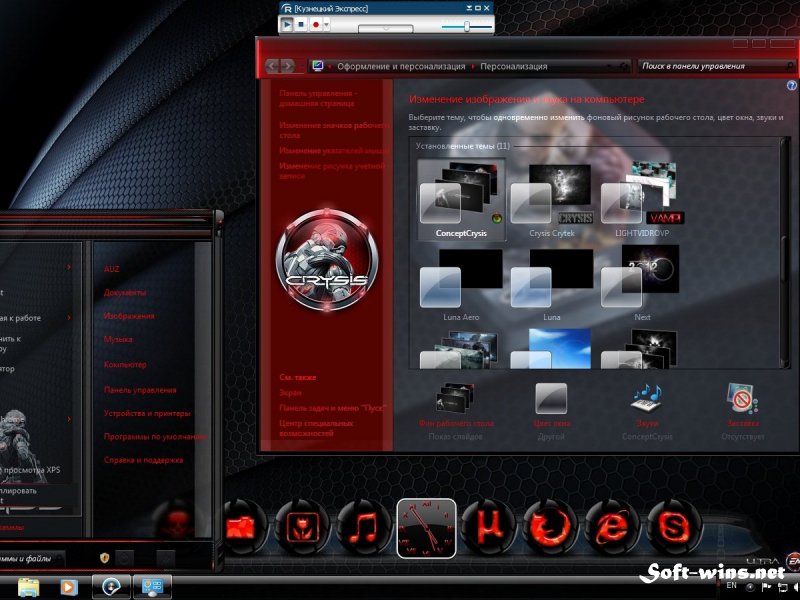This screenshot has height=600, width=800.
Task: Click the Control Panel monitor icon in breadcrumb
Action: click(x=318, y=66)
